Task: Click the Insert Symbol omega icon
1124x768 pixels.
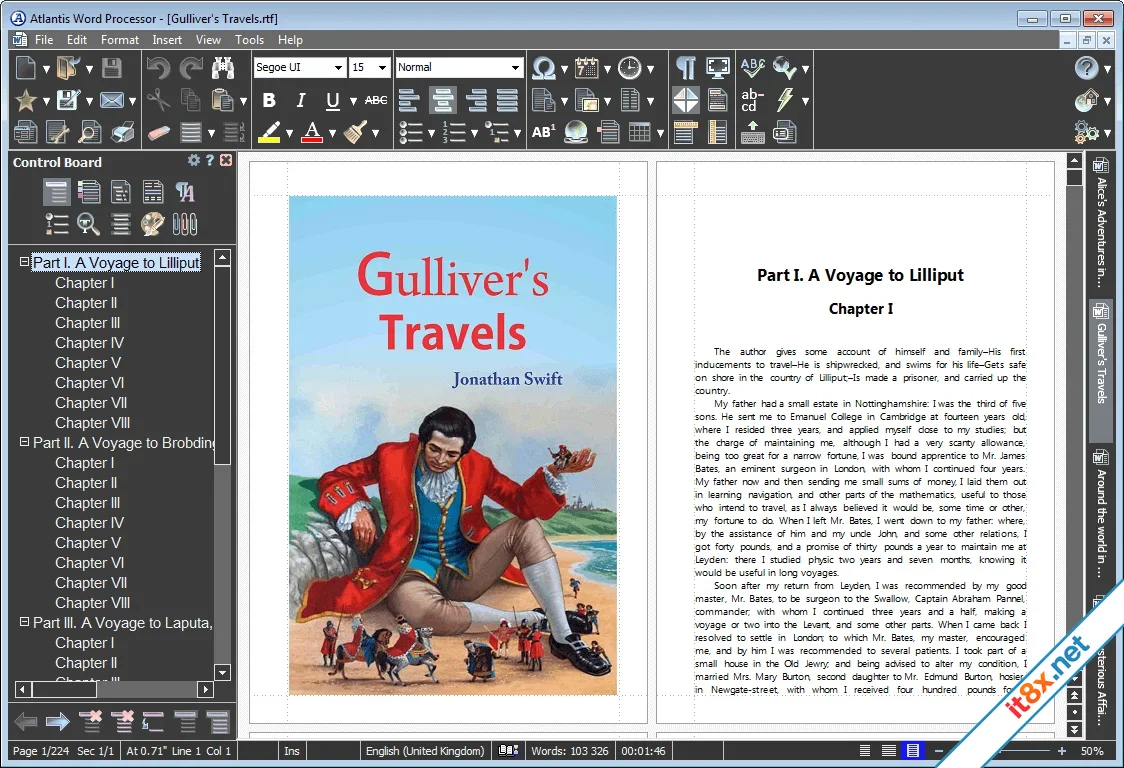Action: click(x=544, y=68)
